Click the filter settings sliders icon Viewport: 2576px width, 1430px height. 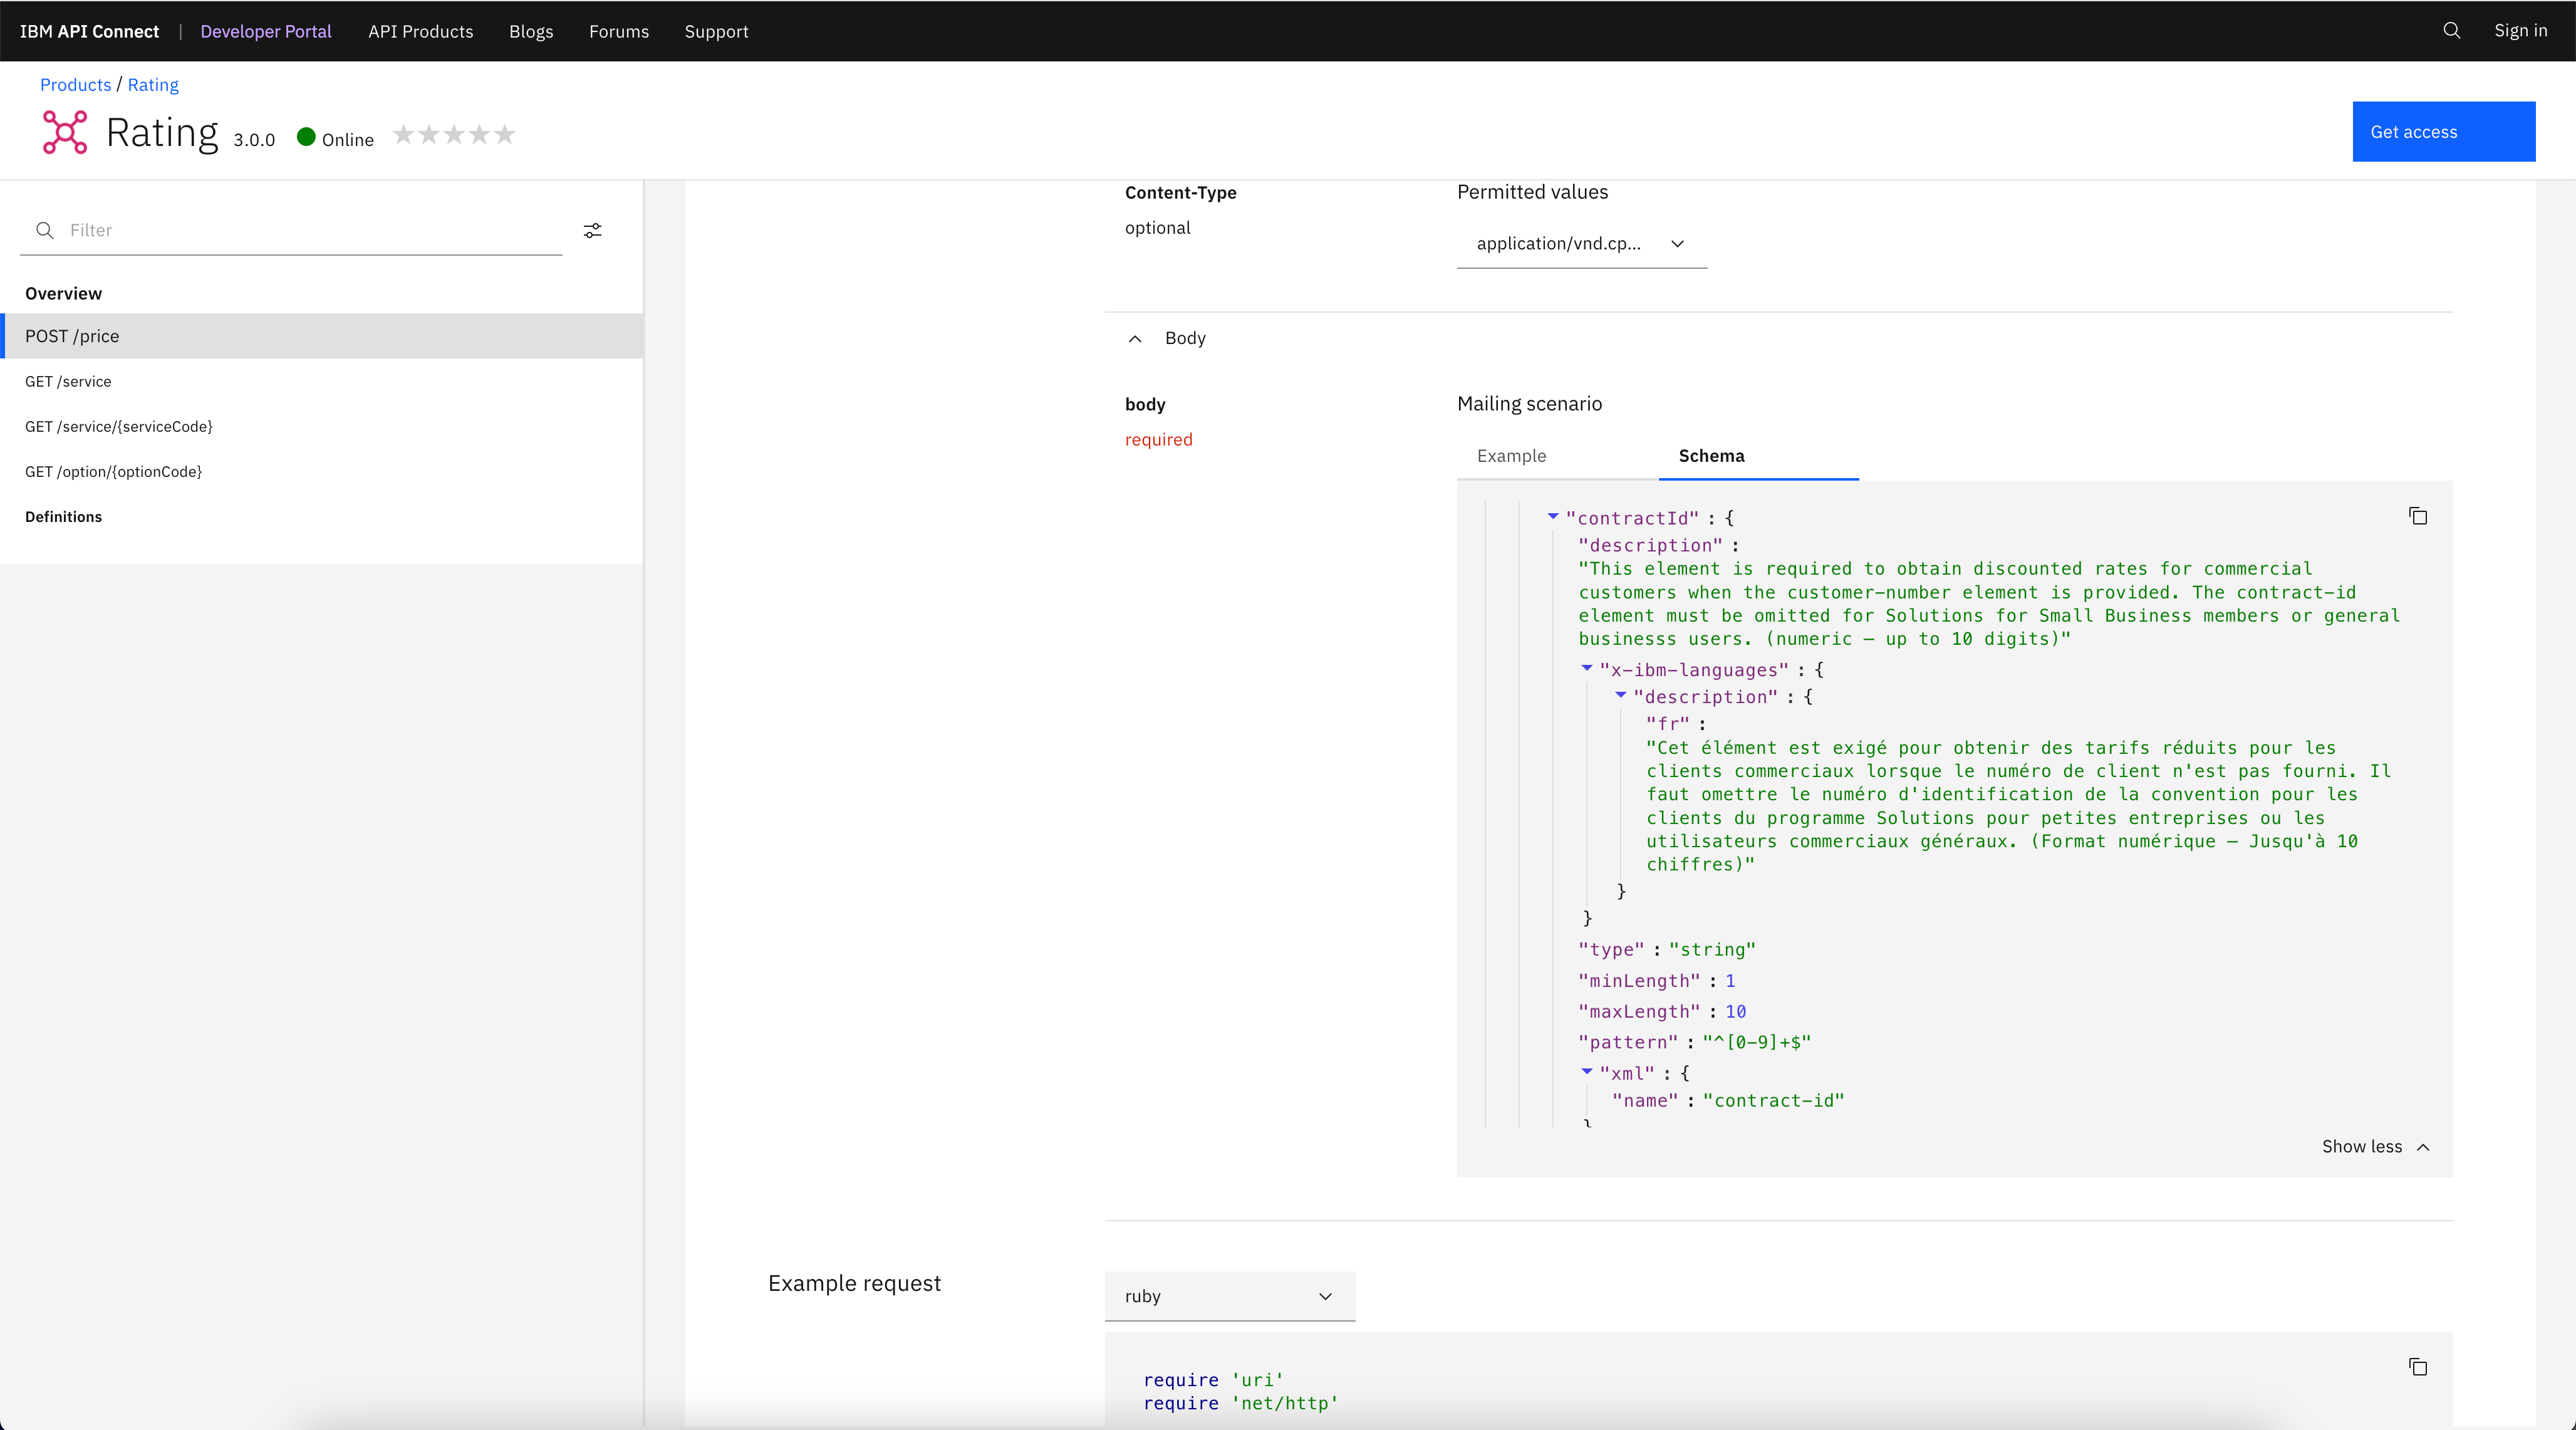tap(593, 231)
